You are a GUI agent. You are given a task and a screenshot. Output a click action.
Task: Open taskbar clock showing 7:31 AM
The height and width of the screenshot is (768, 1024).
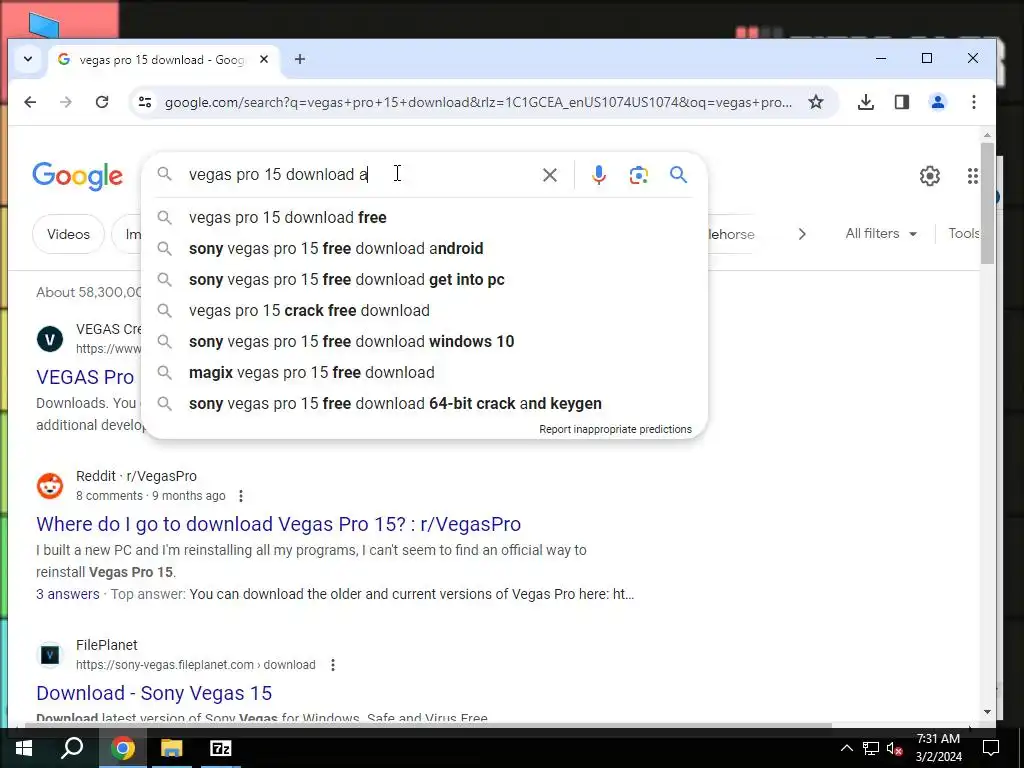[x=938, y=748]
